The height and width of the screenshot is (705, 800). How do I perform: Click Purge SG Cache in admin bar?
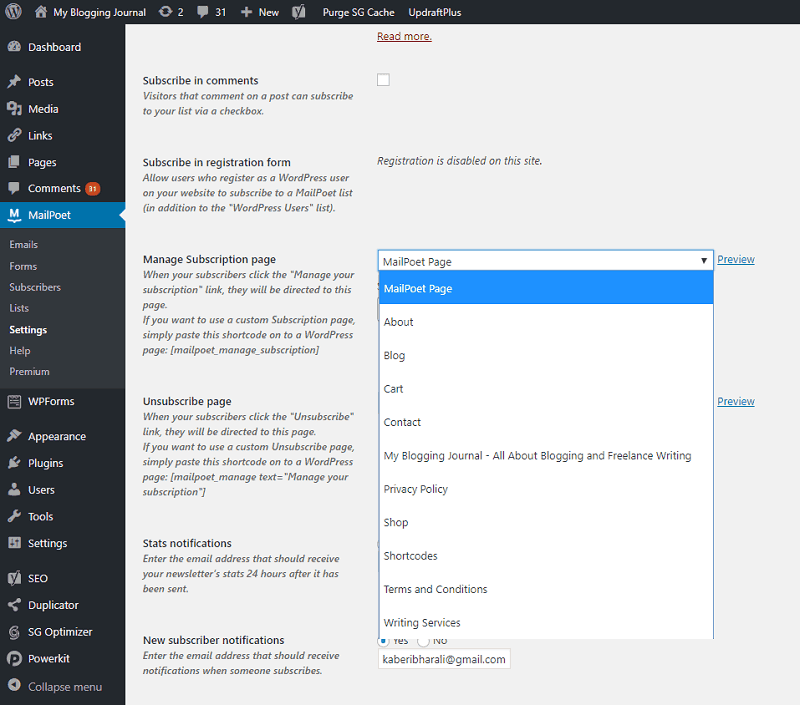click(x=358, y=12)
